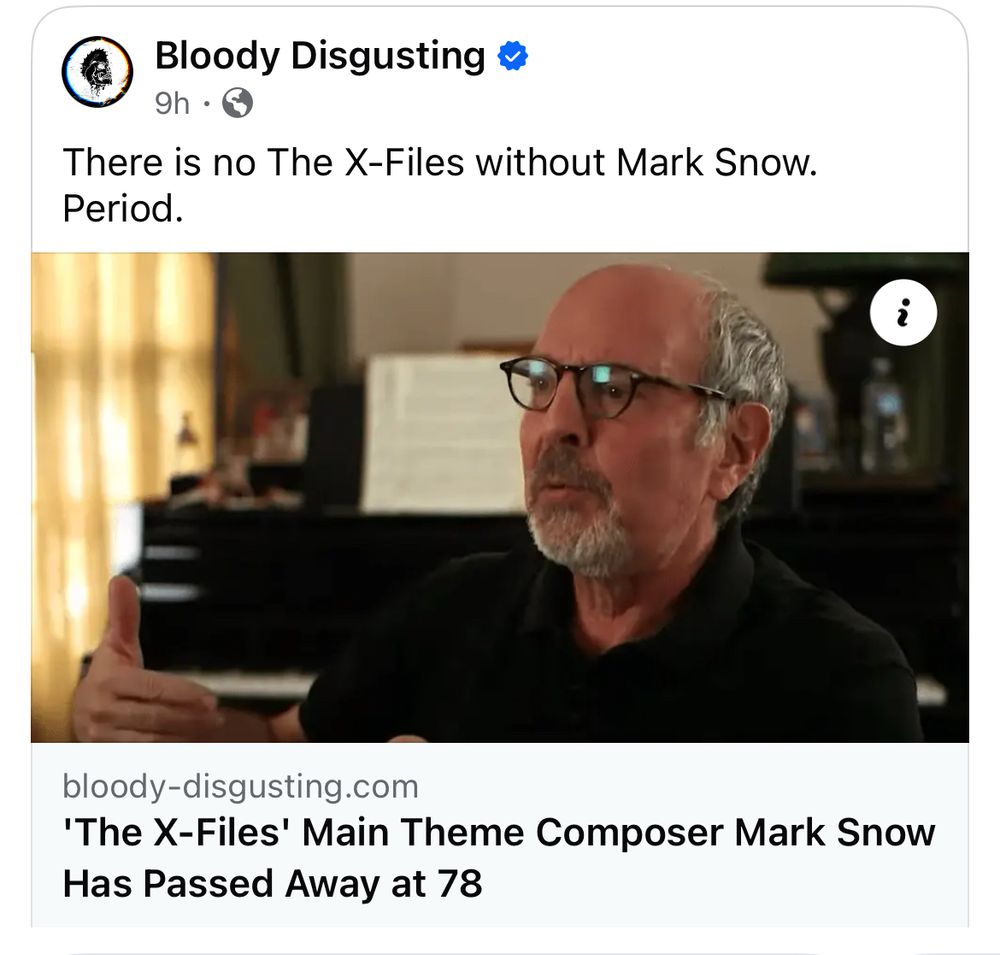The image size is (1000, 955).
Task: Click the gray link preview footer area
Action: 500,835
